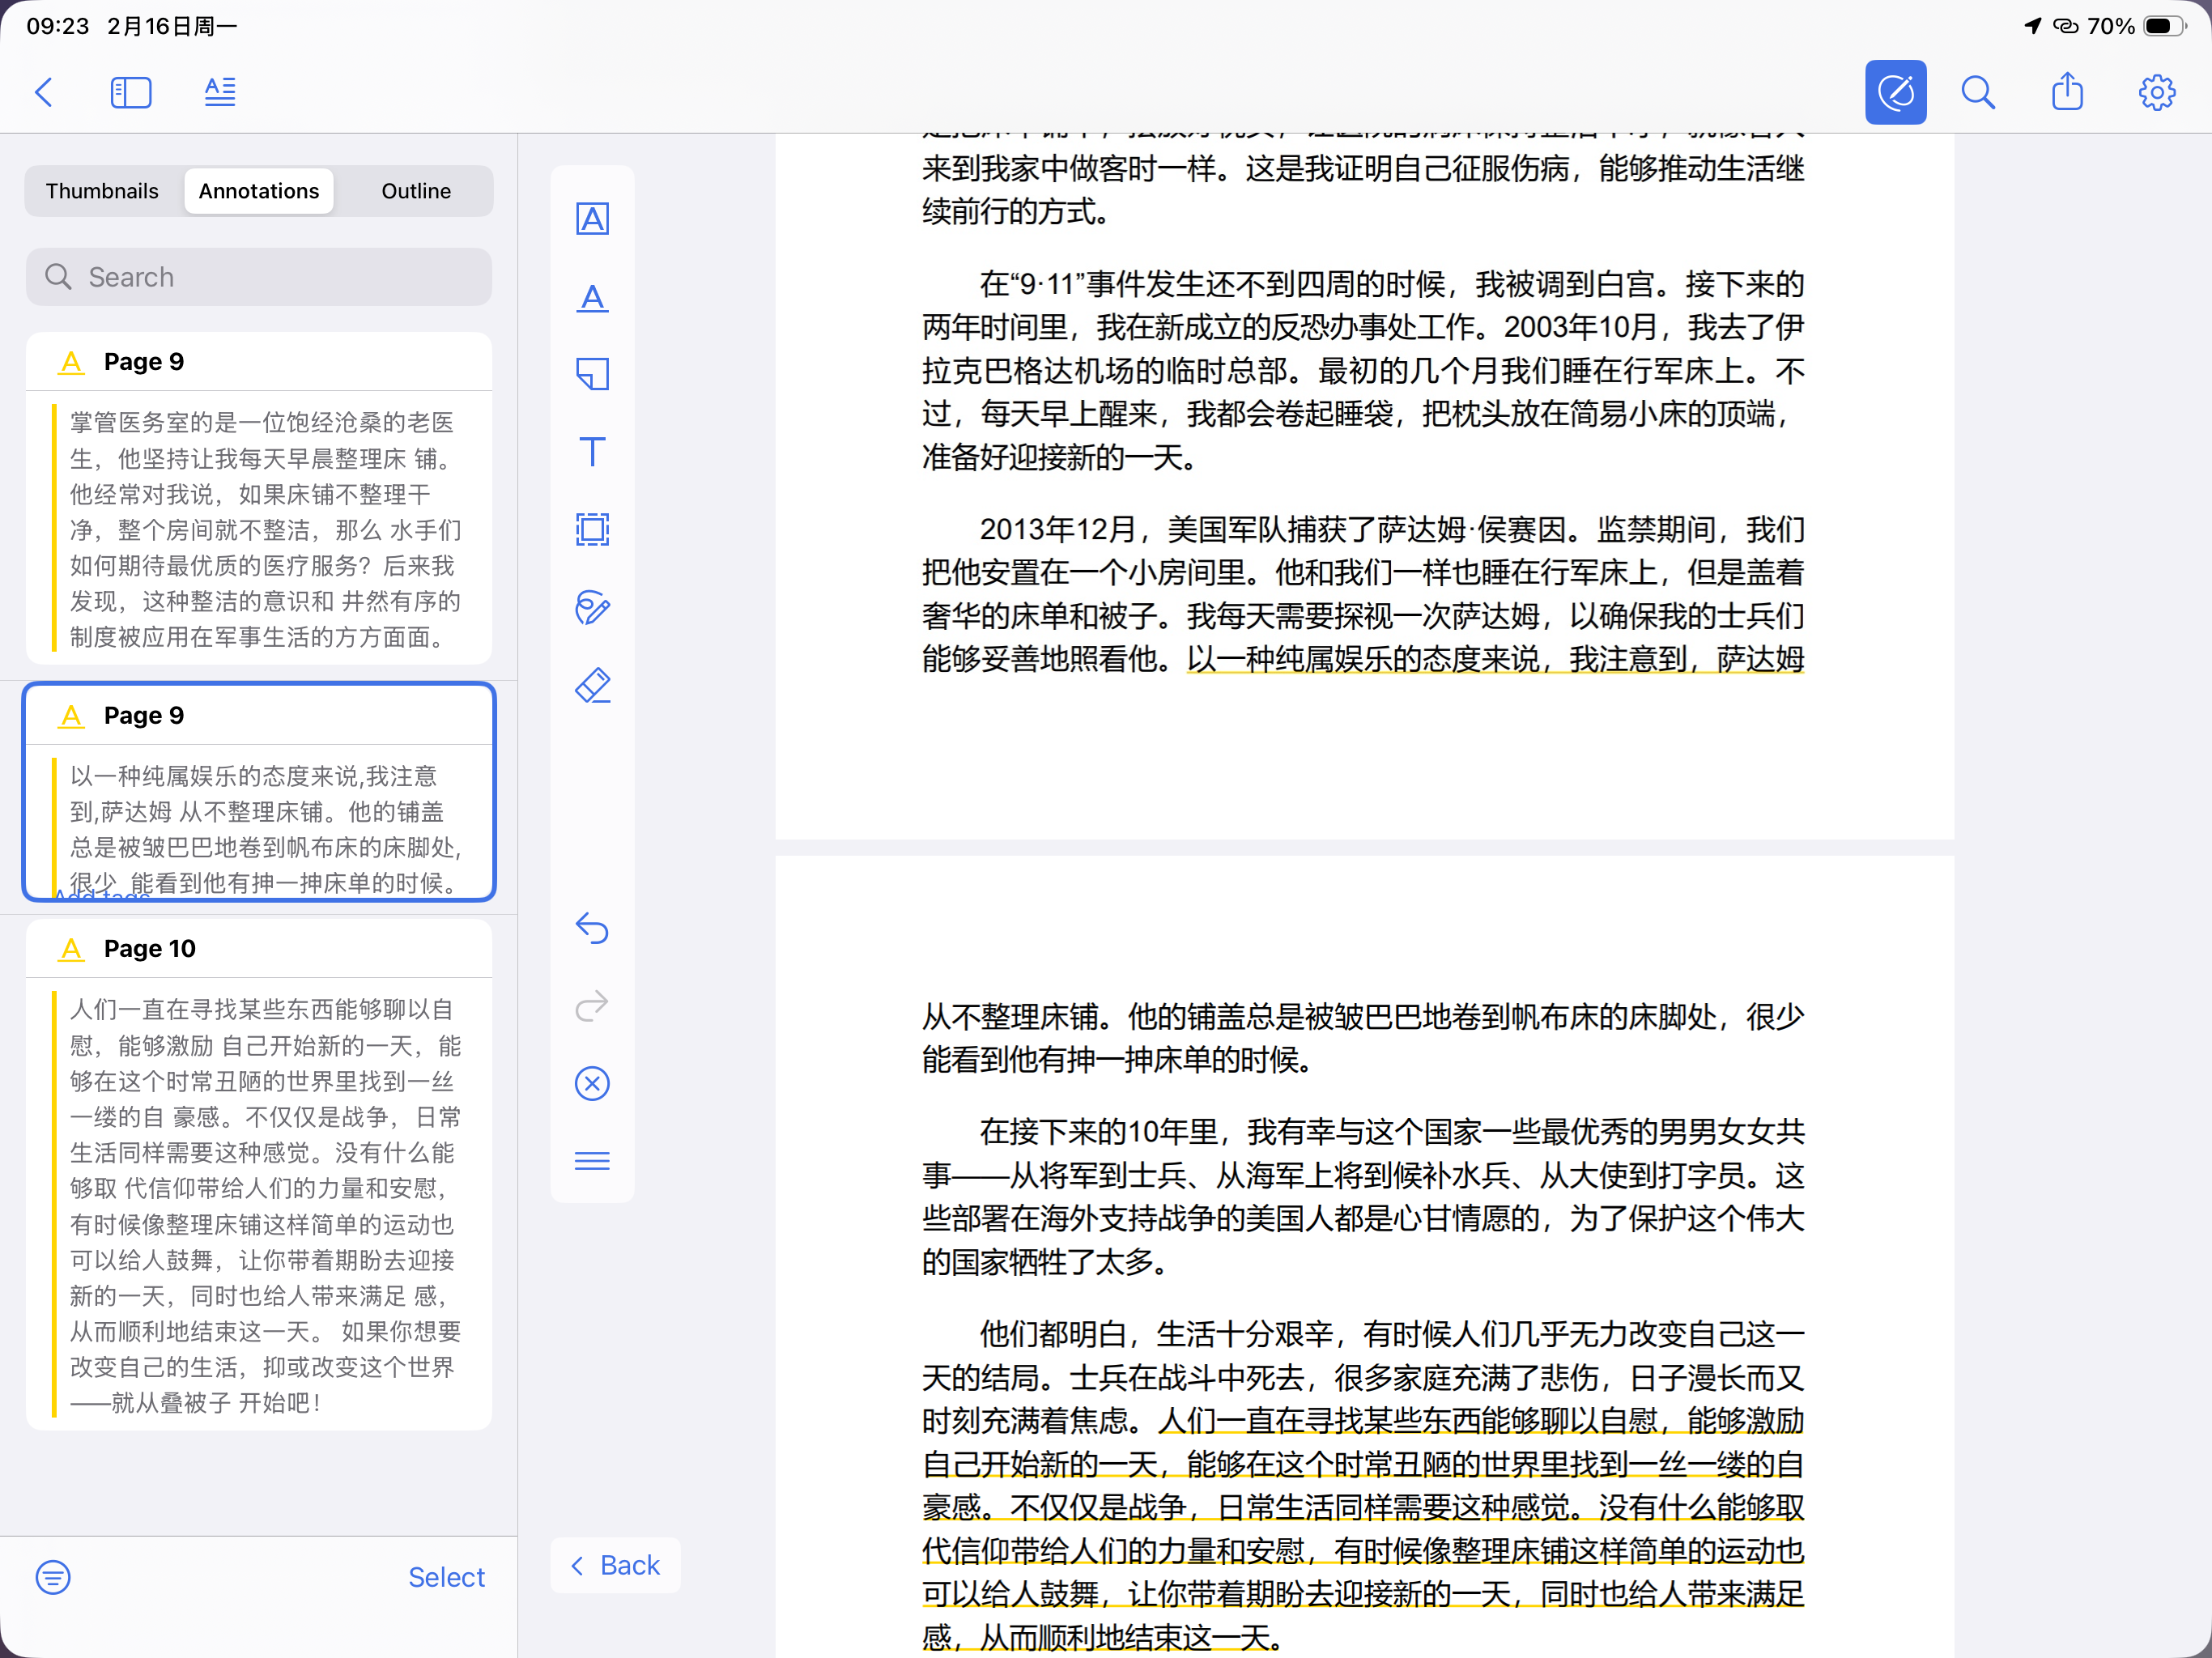Choose the sticky note tool

pos(592,374)
